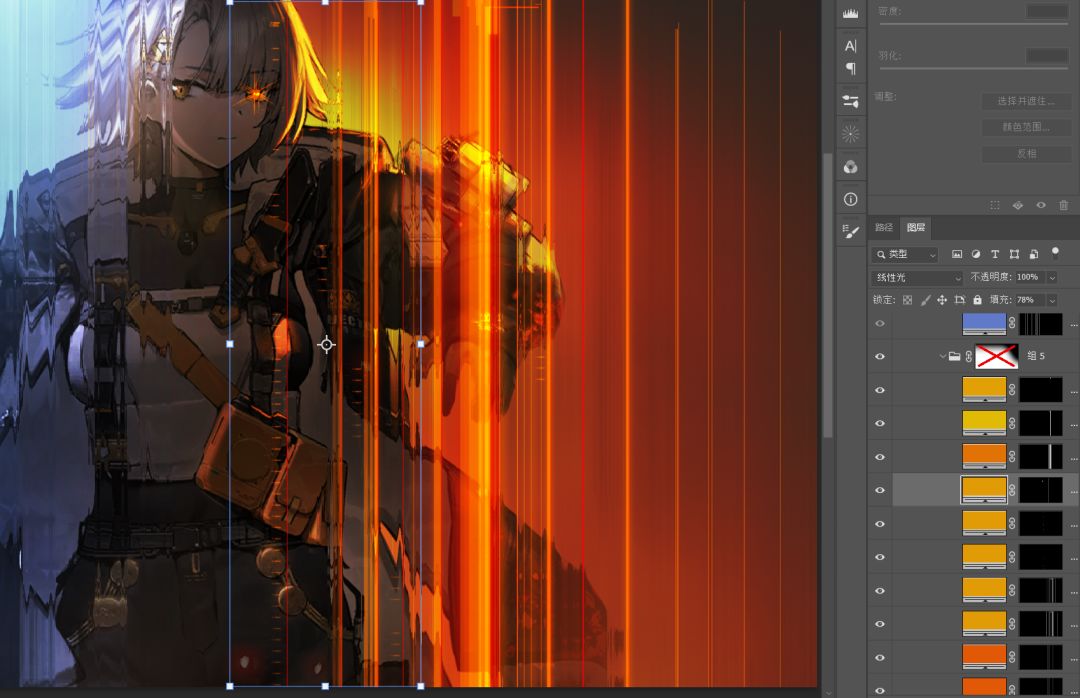Toggle visibility of the selected layer

(x=880, y=490)
